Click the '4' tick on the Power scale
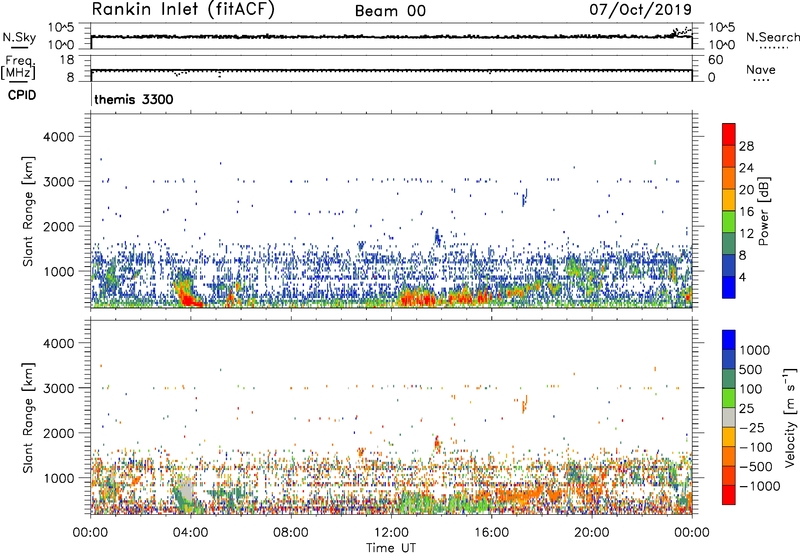The image size is (800, 554). pyautogui.click(x=742, y=277)
